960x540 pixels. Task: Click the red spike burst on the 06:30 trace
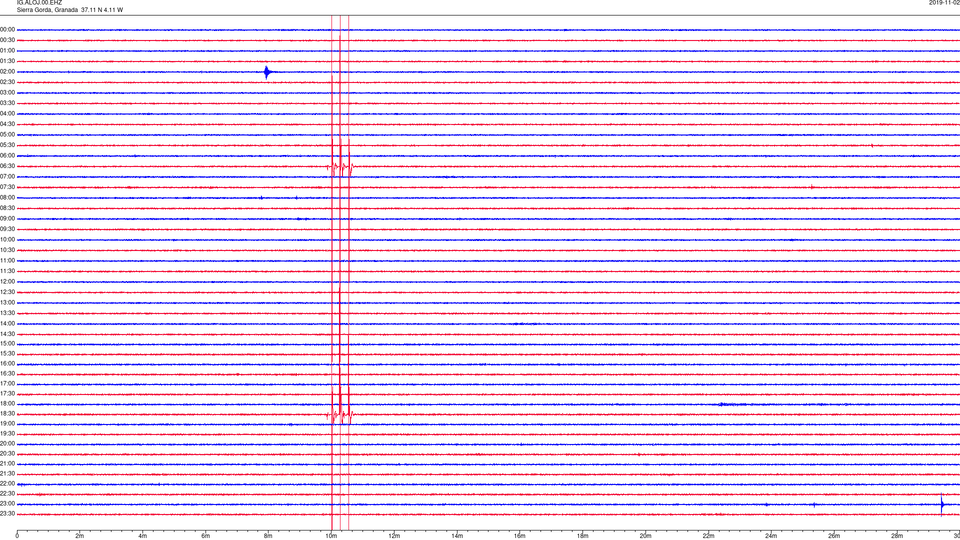pyautogui.click(x=340, y=166)
